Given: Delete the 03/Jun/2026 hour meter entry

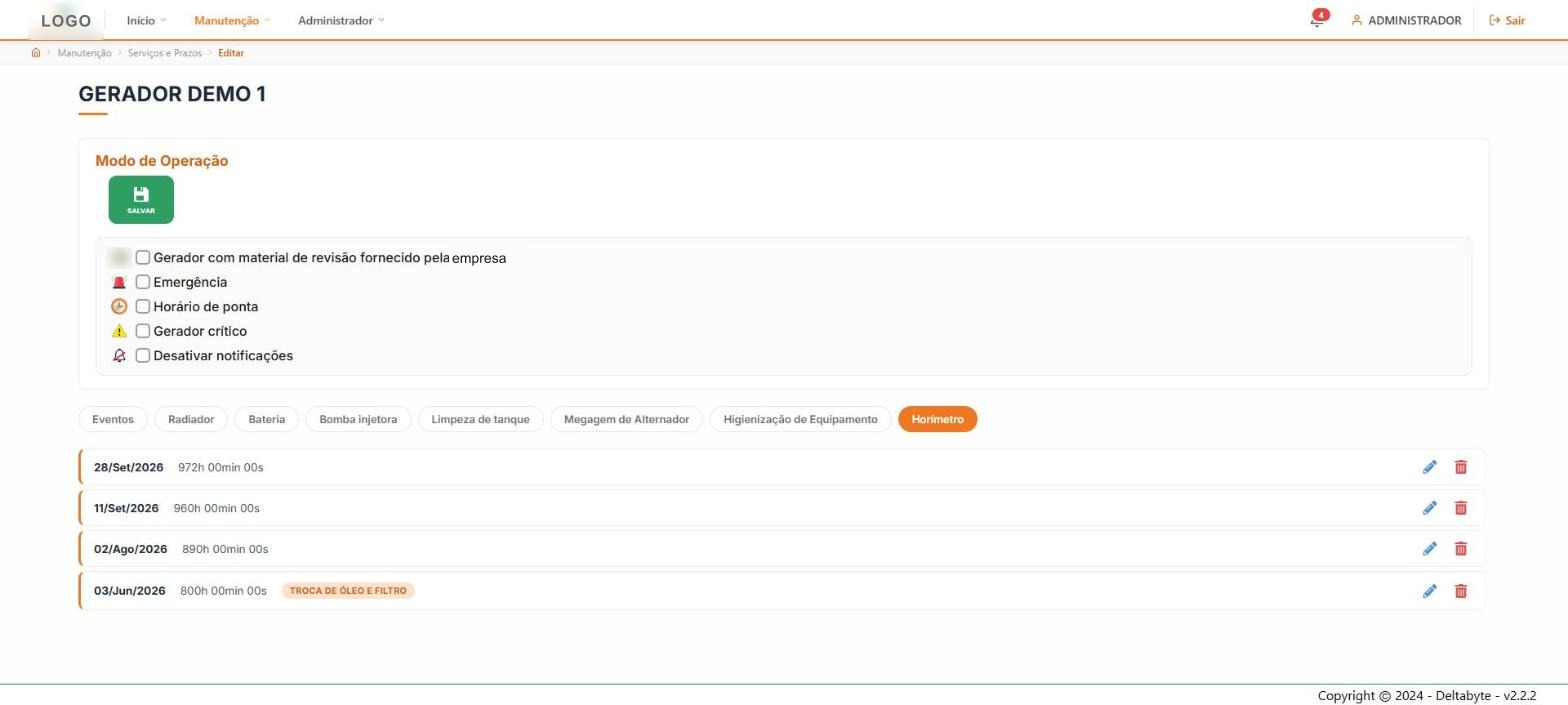Looking at the screenshot, I should pyautogui.click(x=1461, y=591).
